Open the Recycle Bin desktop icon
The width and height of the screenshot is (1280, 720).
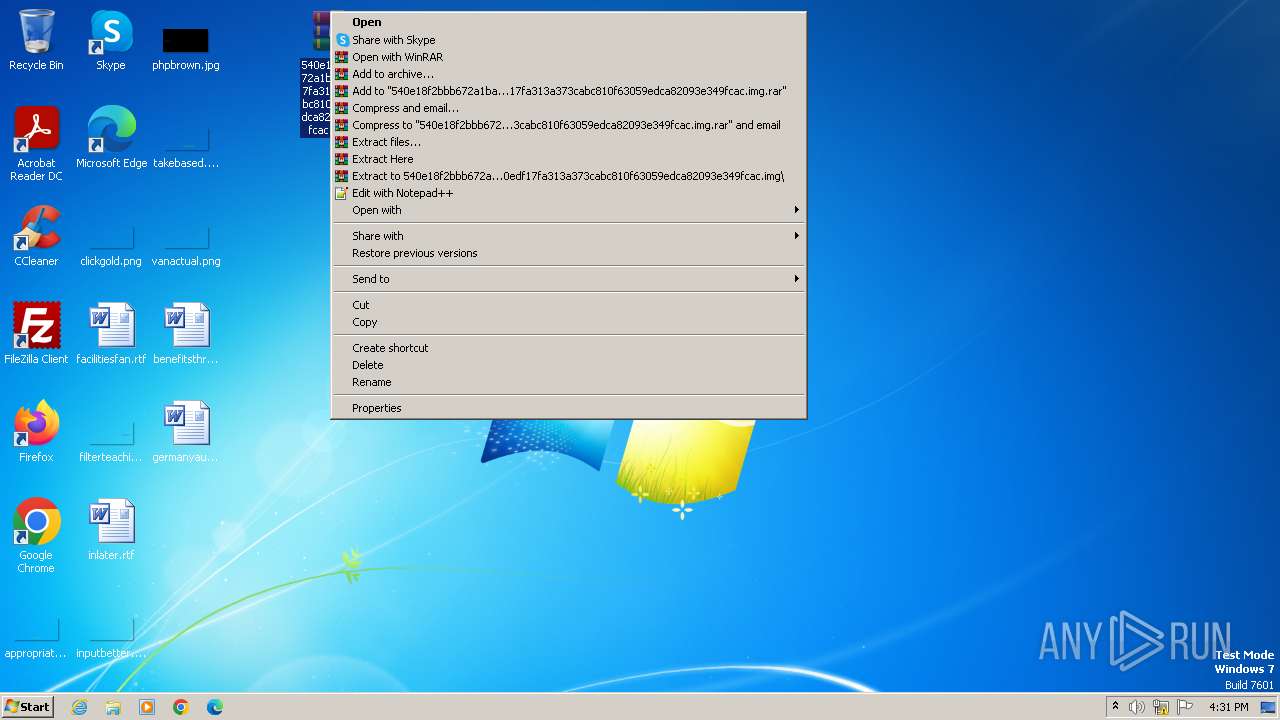tap(36, 40)
